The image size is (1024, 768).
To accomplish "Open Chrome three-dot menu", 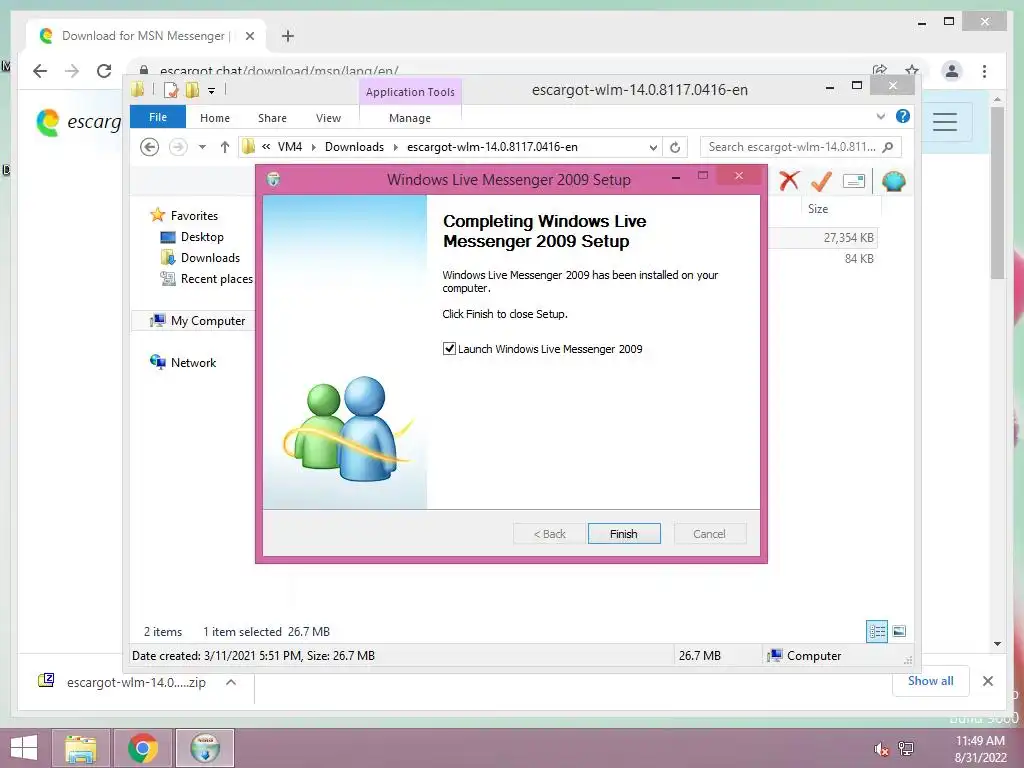I will [x=984, y=71].
